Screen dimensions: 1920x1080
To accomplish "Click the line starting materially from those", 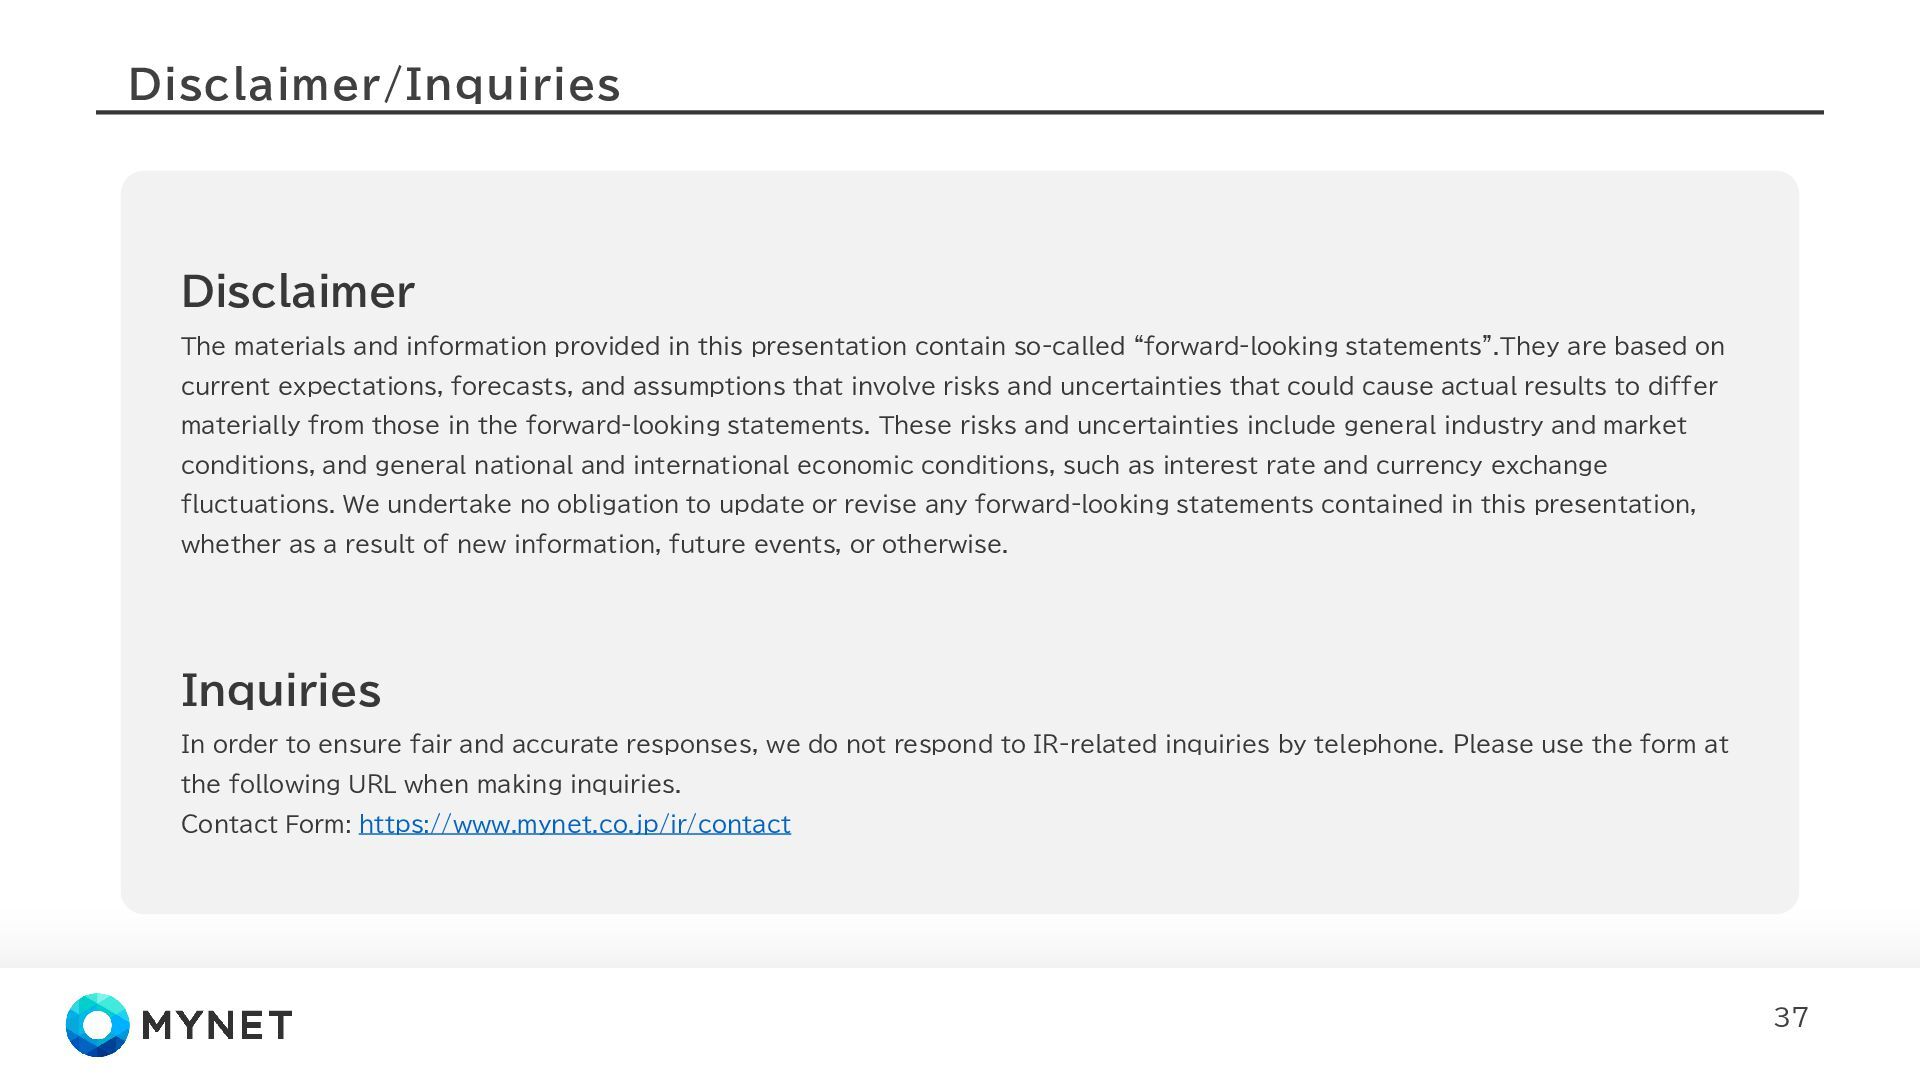I will (933, 425).
